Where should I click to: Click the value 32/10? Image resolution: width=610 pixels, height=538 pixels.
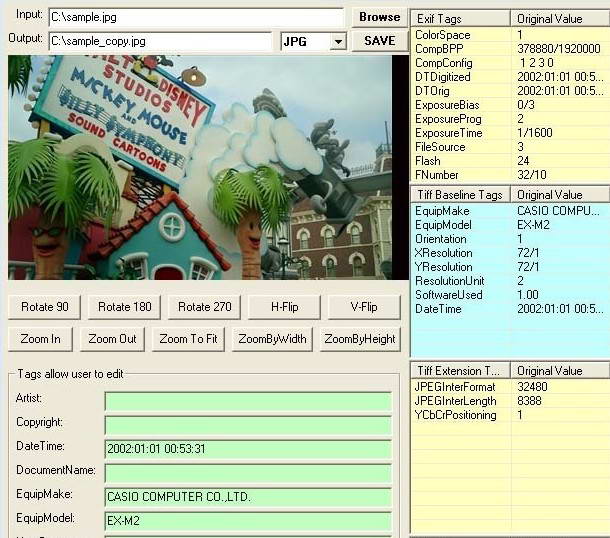tap(531, 175)
